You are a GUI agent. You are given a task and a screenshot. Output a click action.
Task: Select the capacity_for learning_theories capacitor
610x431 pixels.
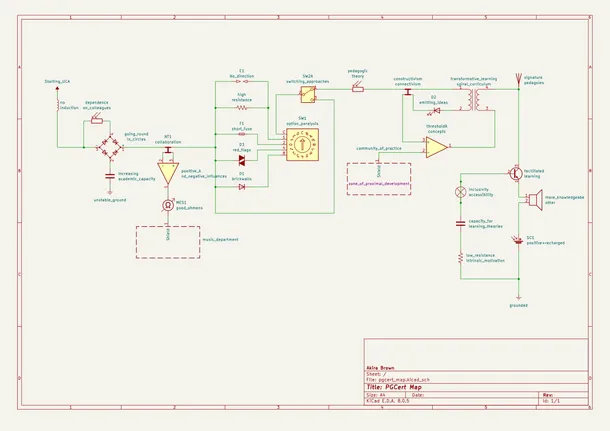click(461, 222)
